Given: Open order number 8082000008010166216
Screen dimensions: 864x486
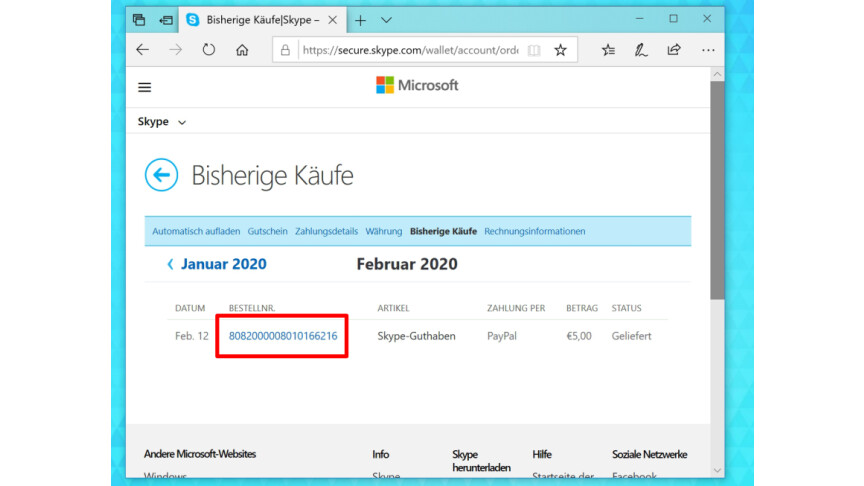Looking at the screenshot, I should (x=283, y=336).
